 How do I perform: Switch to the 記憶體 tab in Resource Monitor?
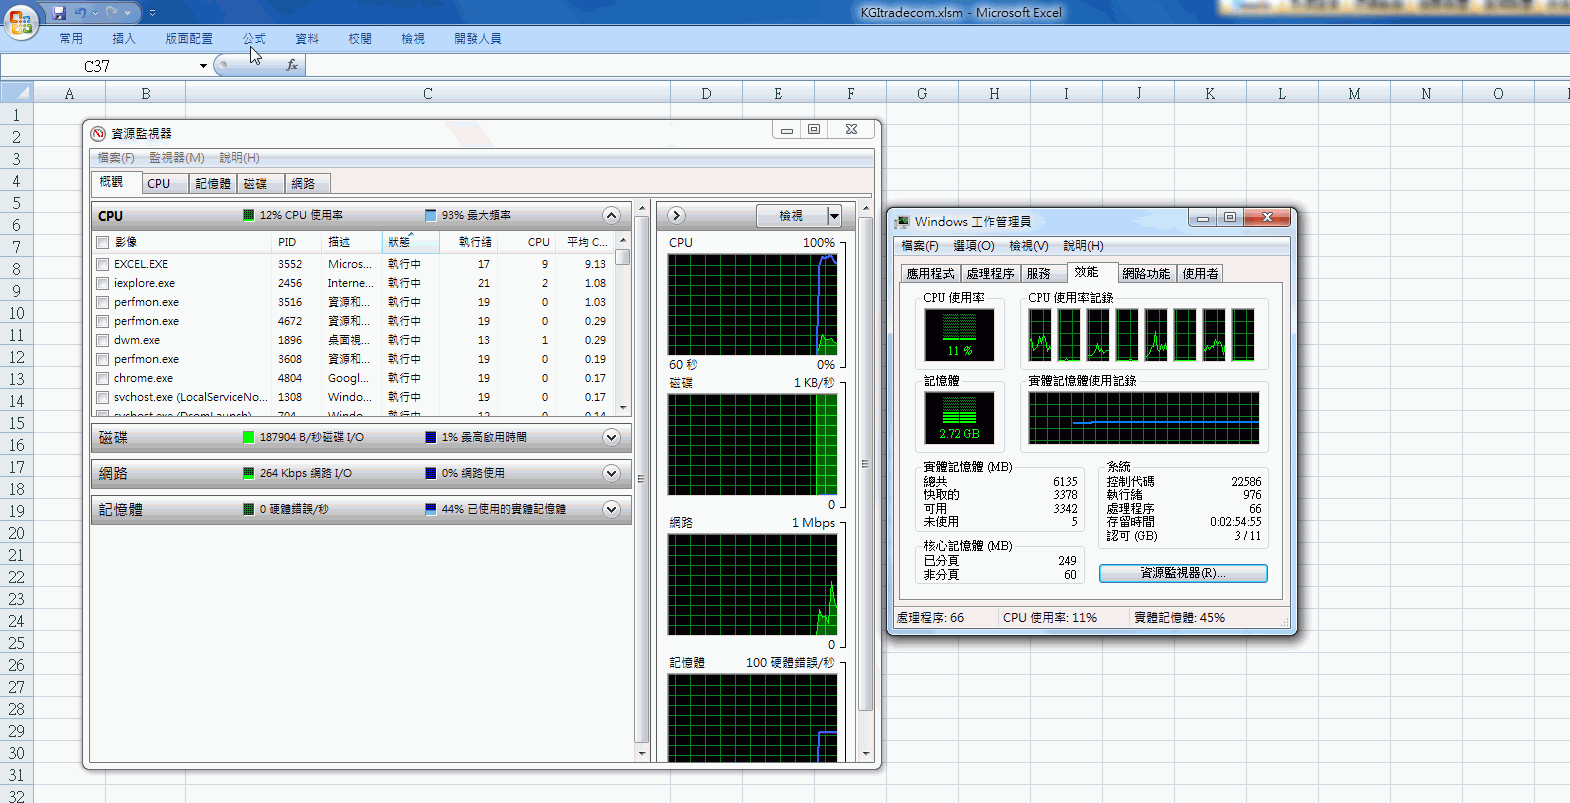[x=213, y=184]
